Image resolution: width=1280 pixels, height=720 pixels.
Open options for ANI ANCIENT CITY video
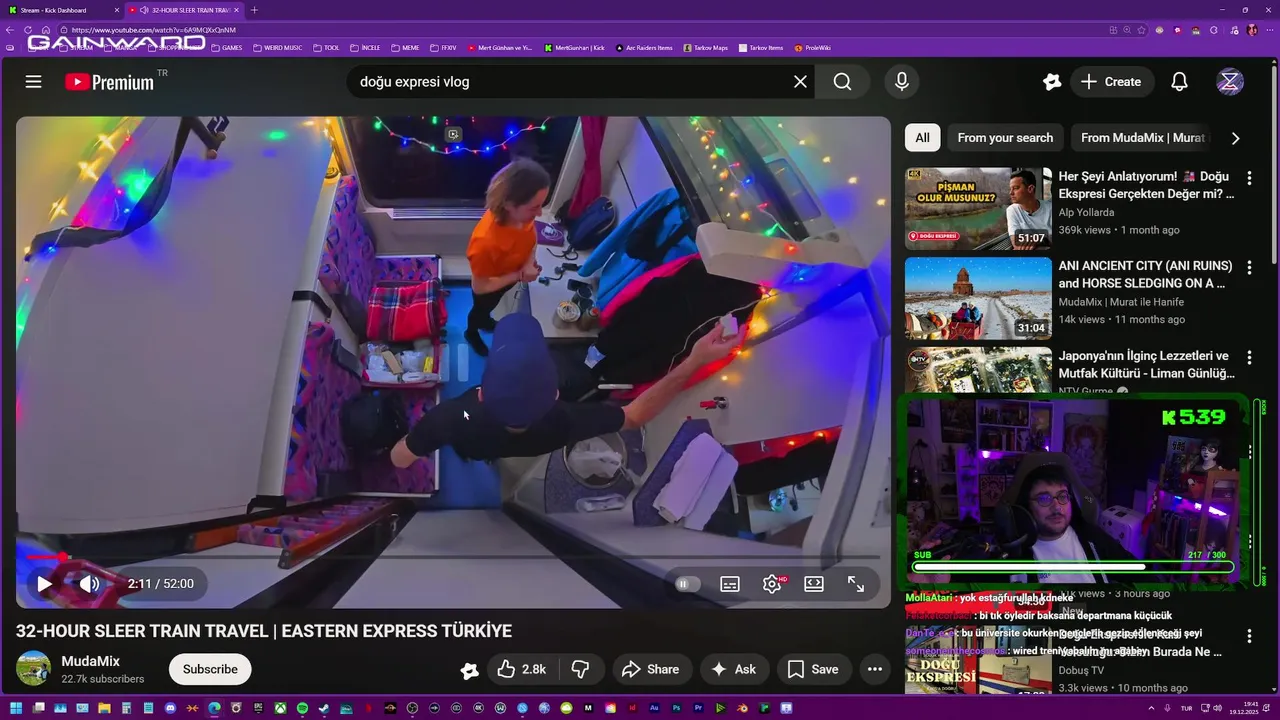point(1248,268)
